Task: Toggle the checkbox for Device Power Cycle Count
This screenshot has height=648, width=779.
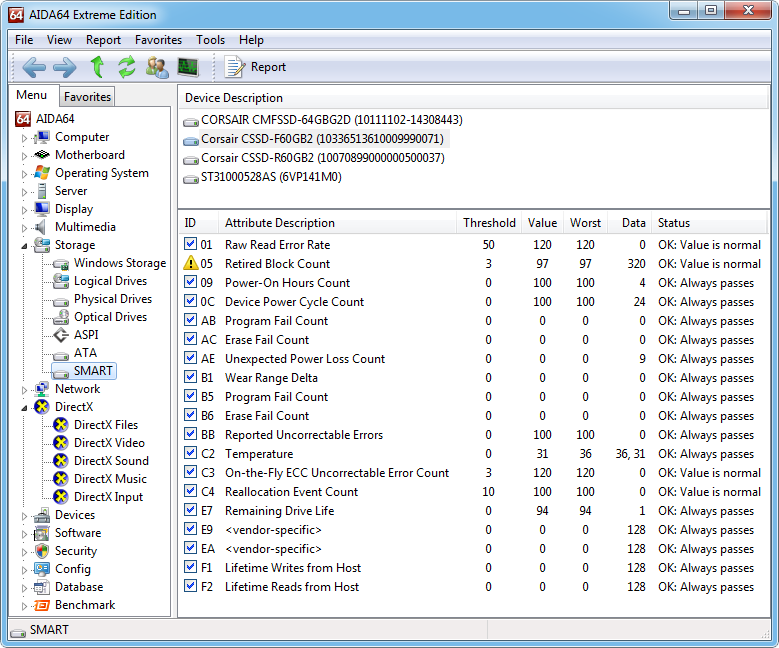Action: point(190,301)
